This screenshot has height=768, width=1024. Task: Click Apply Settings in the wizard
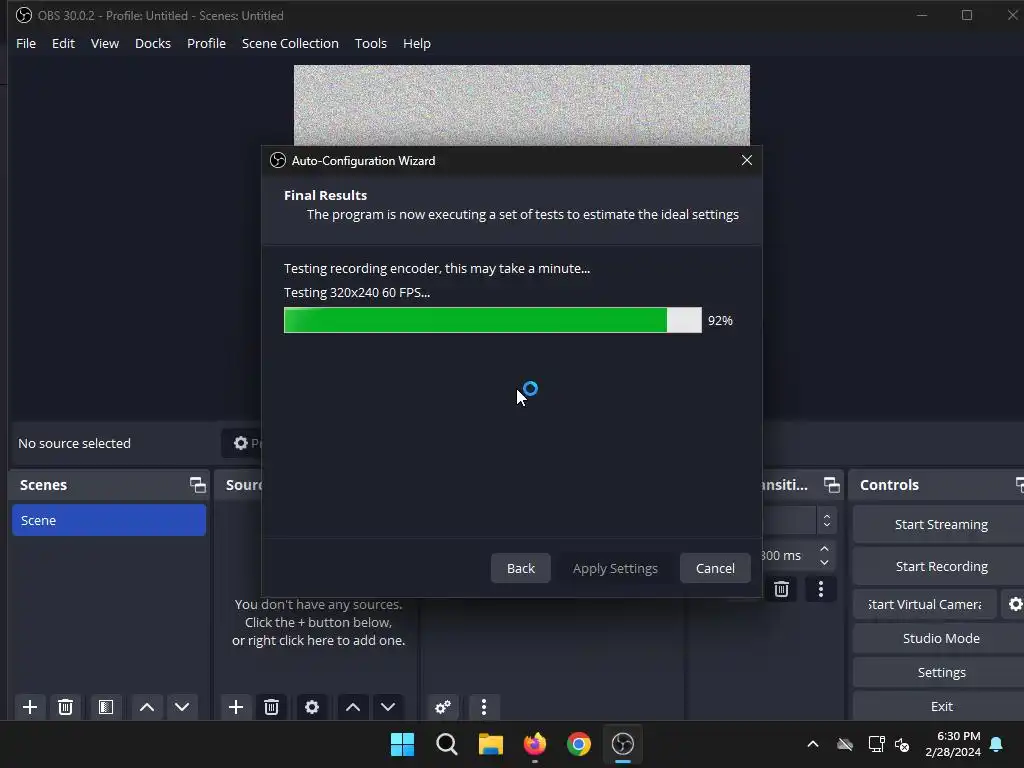coord(615,568)
